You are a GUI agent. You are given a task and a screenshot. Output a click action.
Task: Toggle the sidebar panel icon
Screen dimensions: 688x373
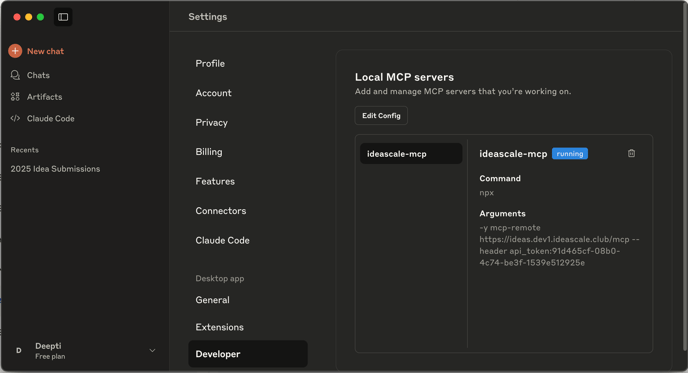click(63, 17)
